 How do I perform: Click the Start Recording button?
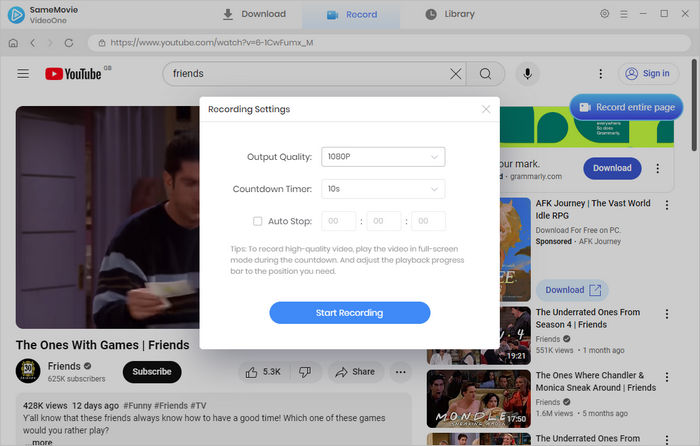pos(350,313)
